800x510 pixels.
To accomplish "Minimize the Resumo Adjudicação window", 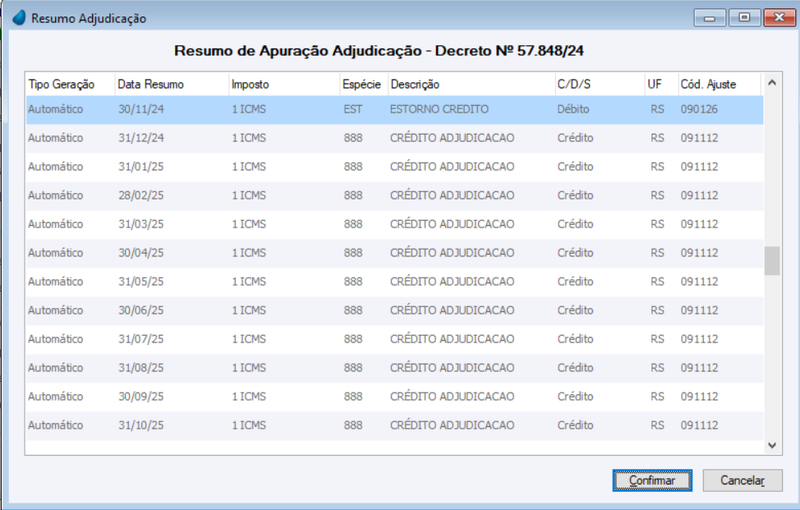I will [x=709, y=18].
